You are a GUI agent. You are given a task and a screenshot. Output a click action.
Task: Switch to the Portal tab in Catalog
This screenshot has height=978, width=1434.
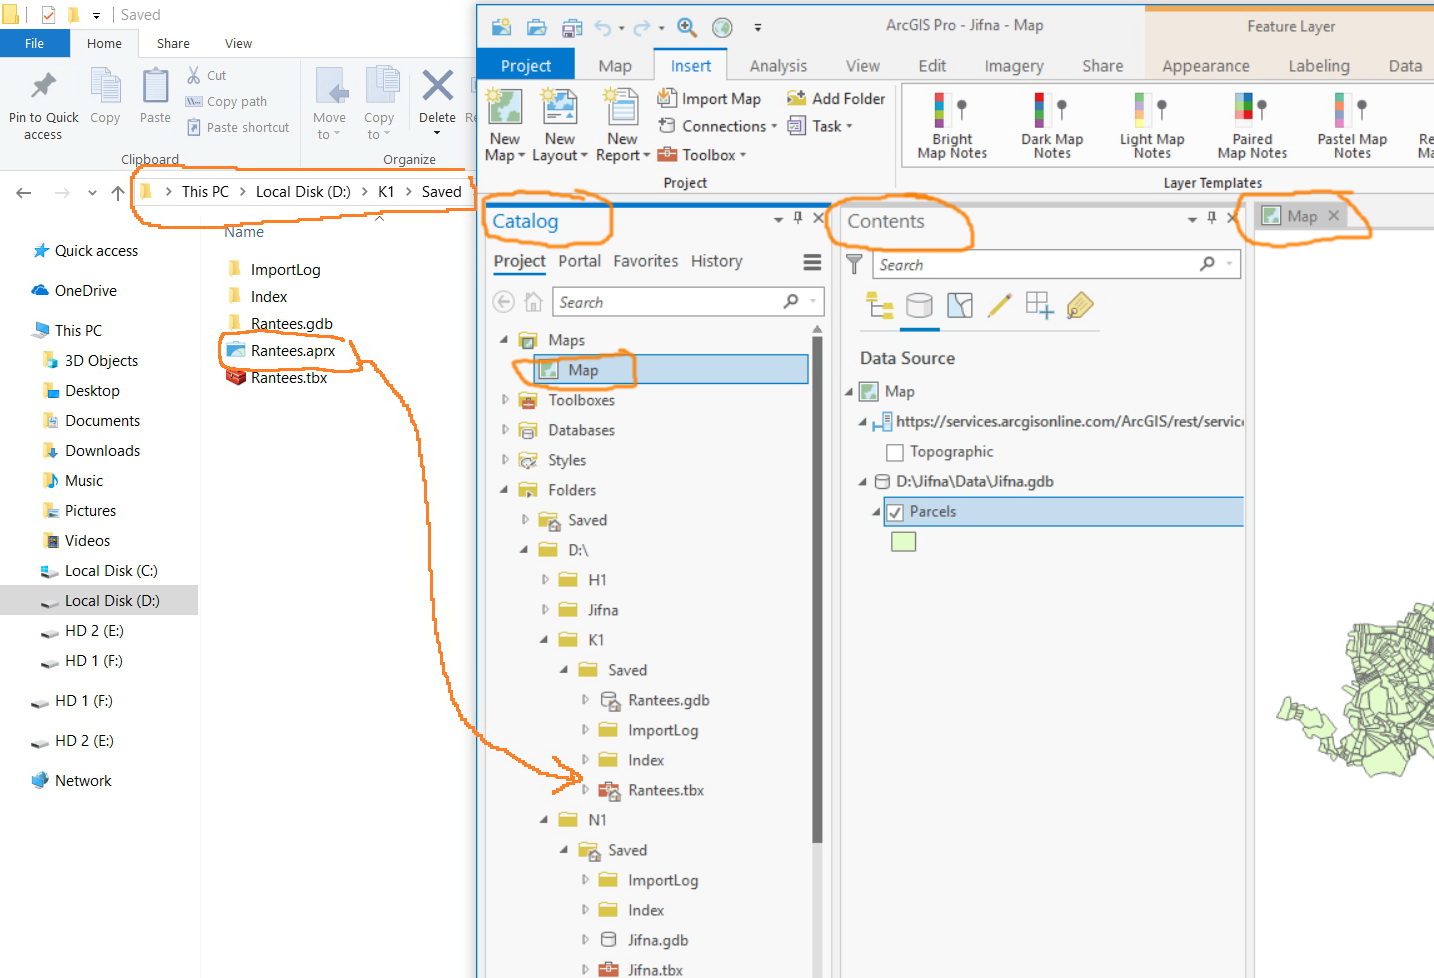coord(580,261)
